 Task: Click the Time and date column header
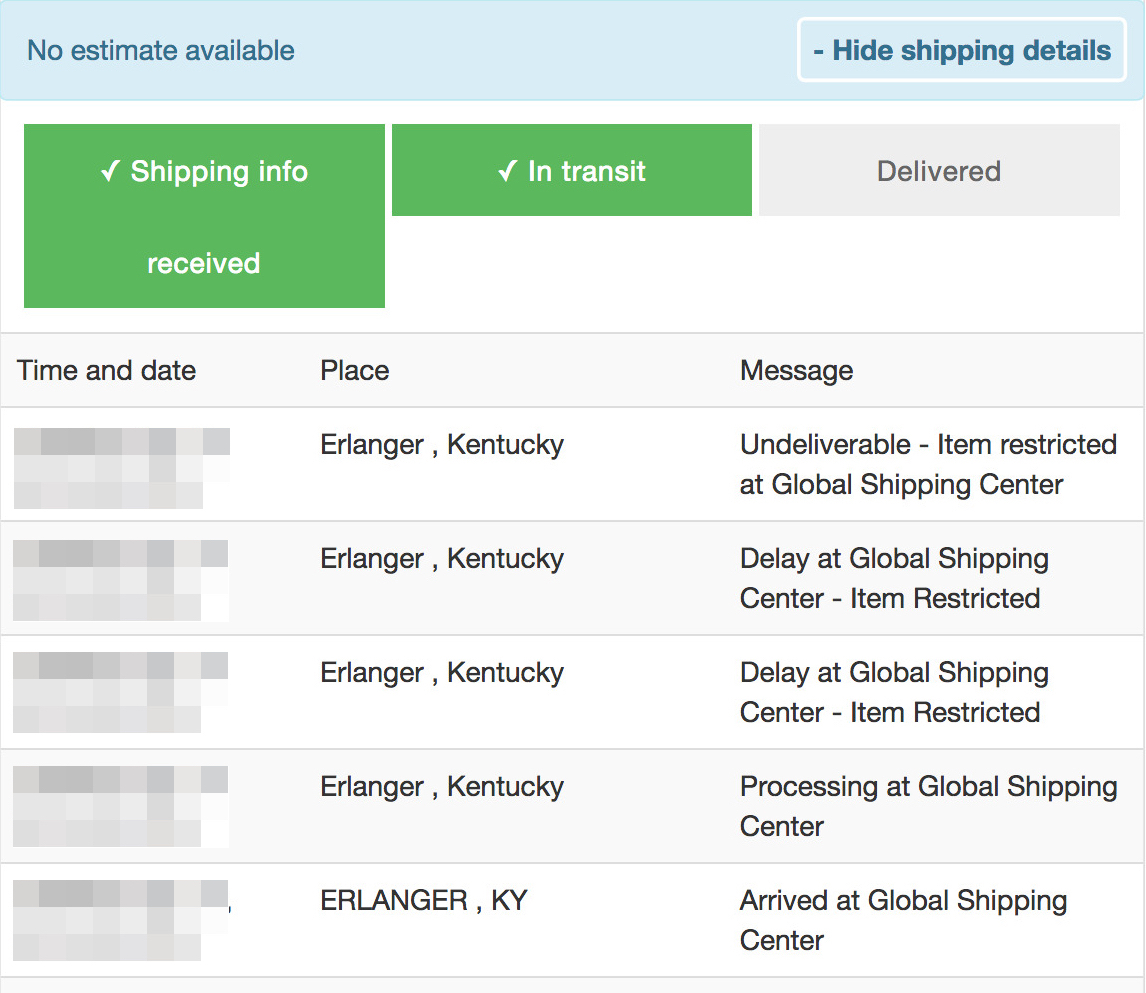[x=107, y=370]
